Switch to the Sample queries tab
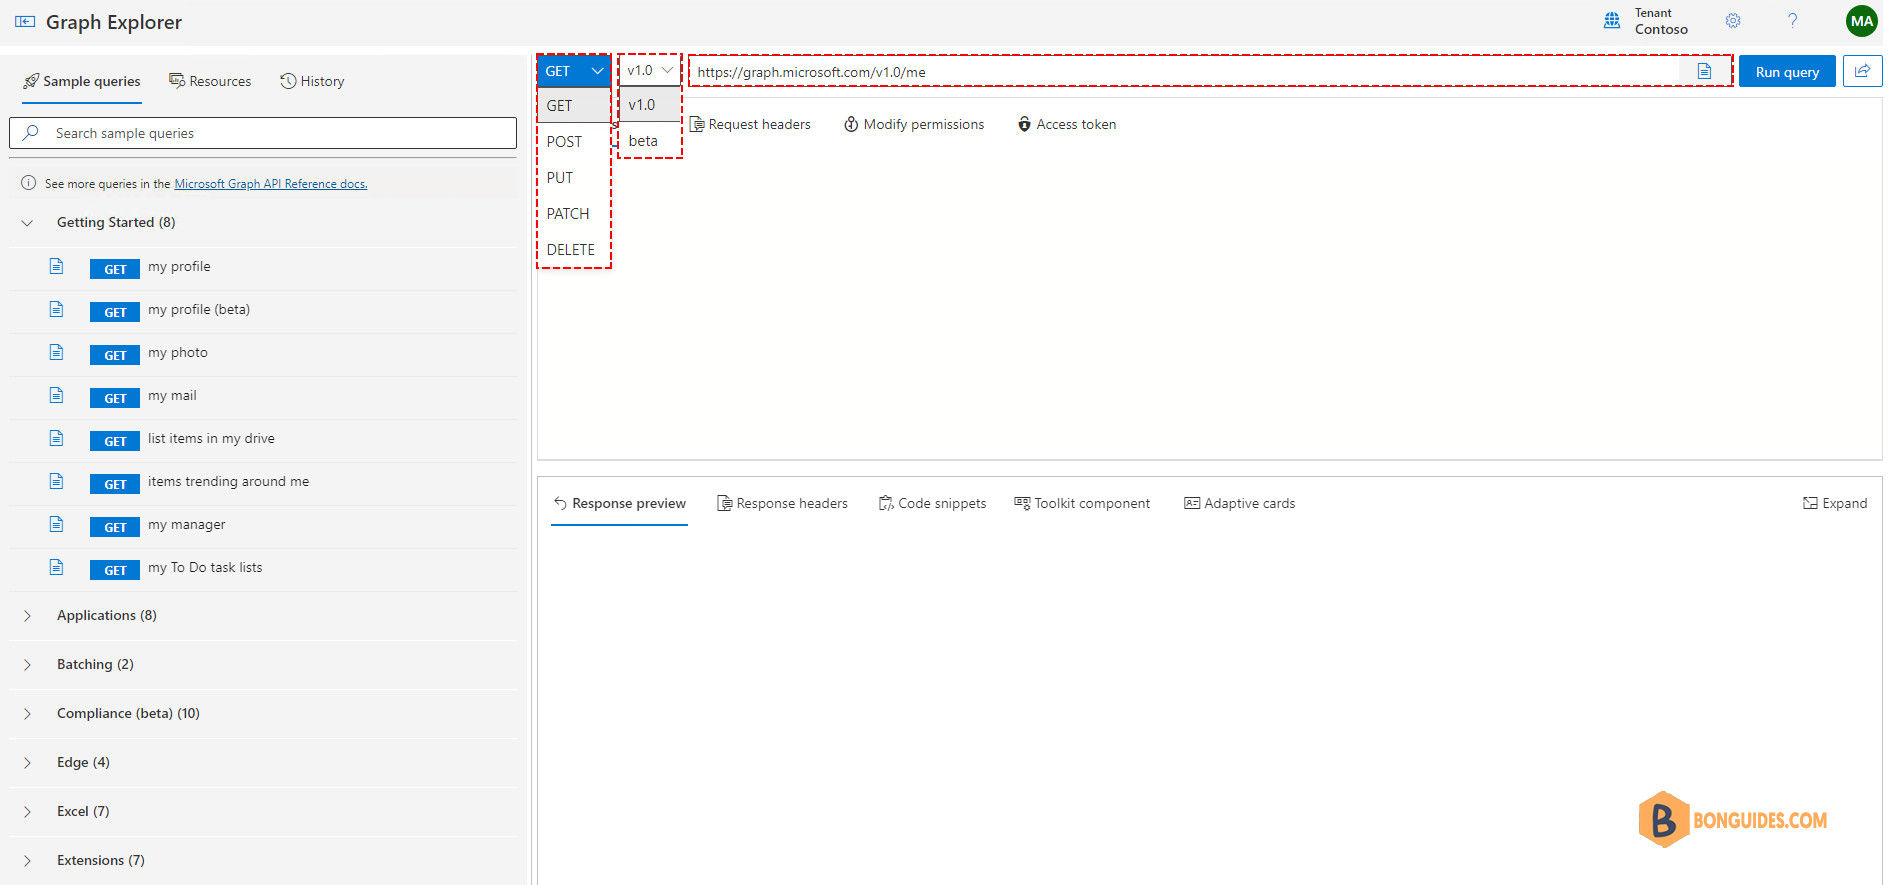The width and height of the screenshot is (1888, 885). 82,81
